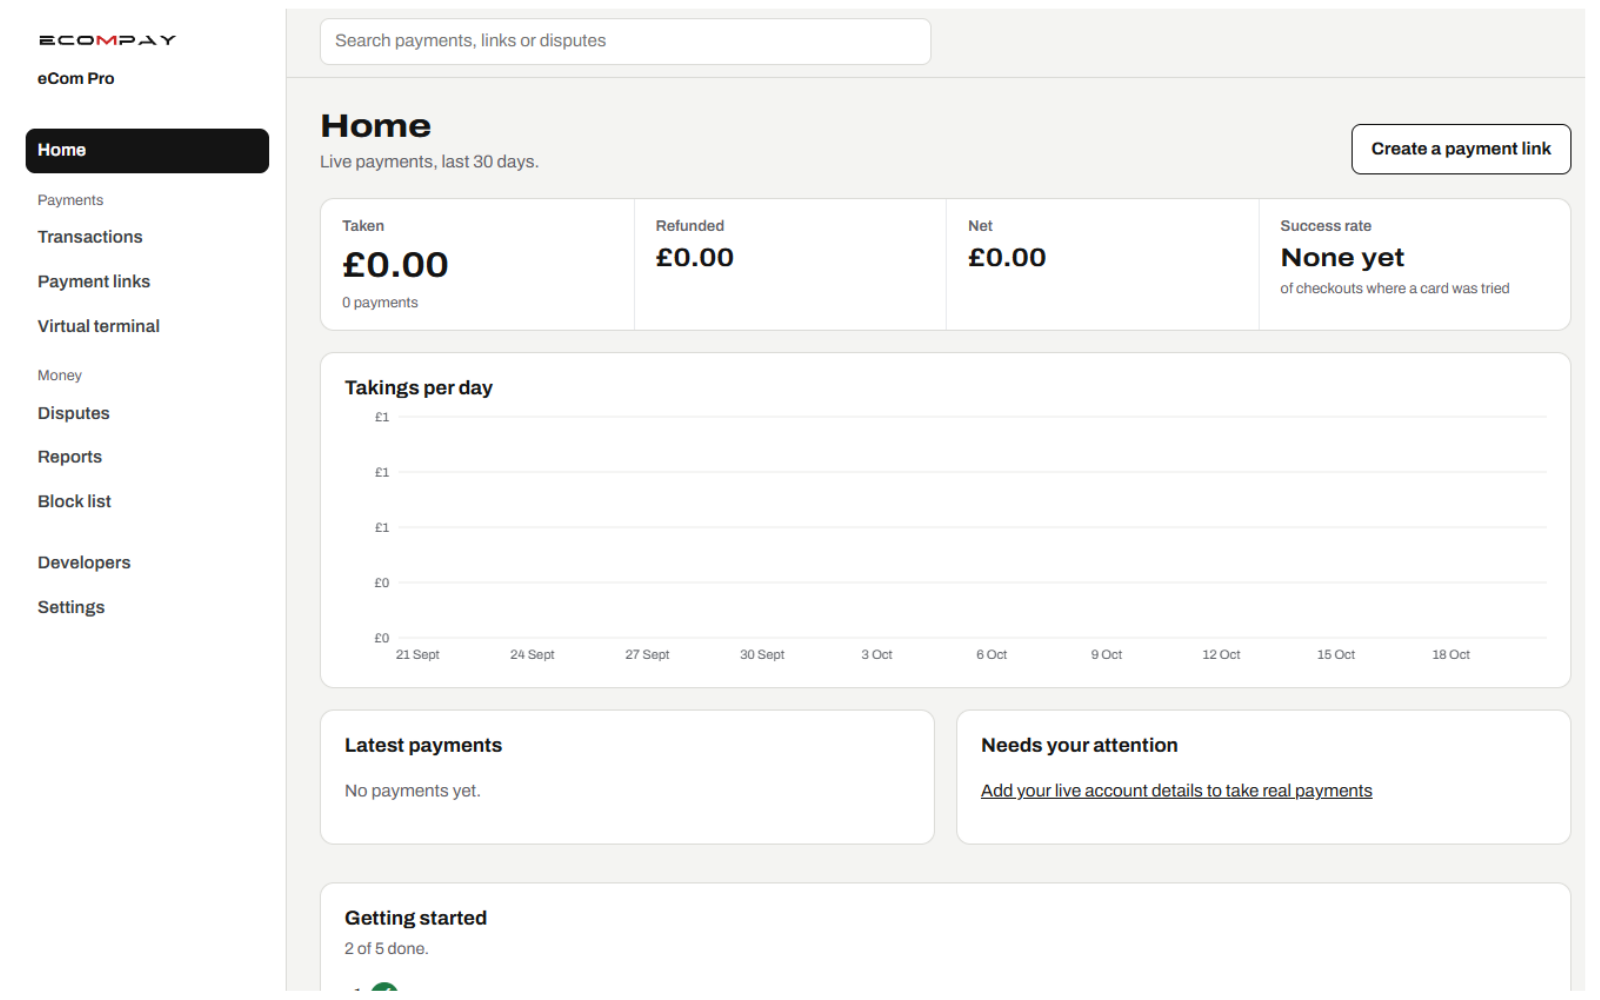Open the Reports section

[x=70, y=457]
